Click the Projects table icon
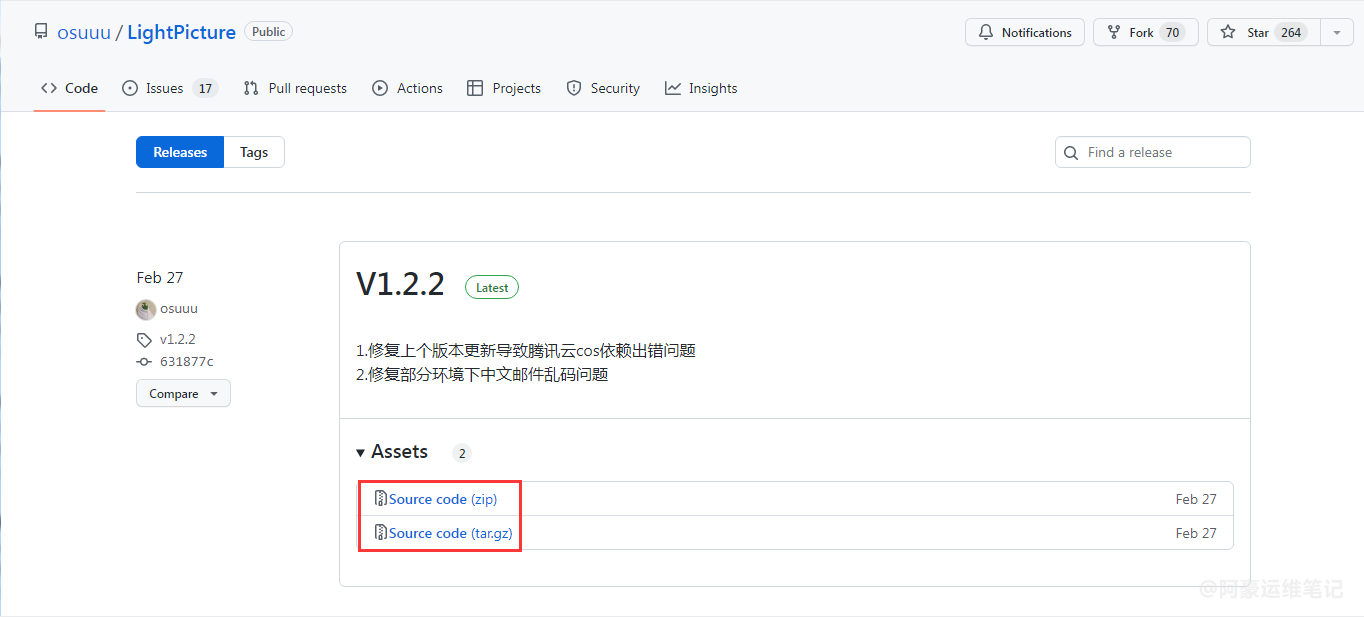1364x617 pixels. tap(475, 88)
